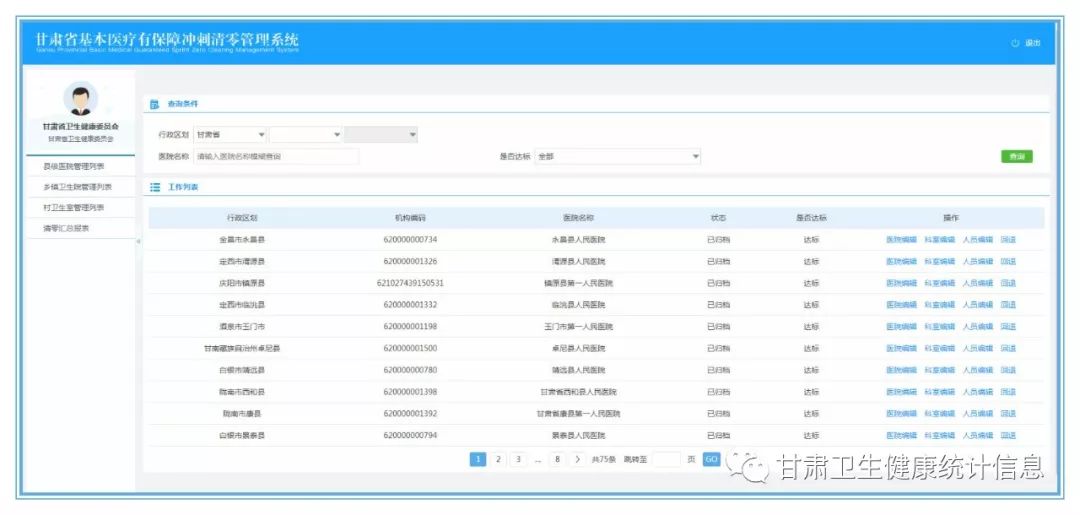Click code cell 620000001198
1080x515 pixels.
pos(411,326)
